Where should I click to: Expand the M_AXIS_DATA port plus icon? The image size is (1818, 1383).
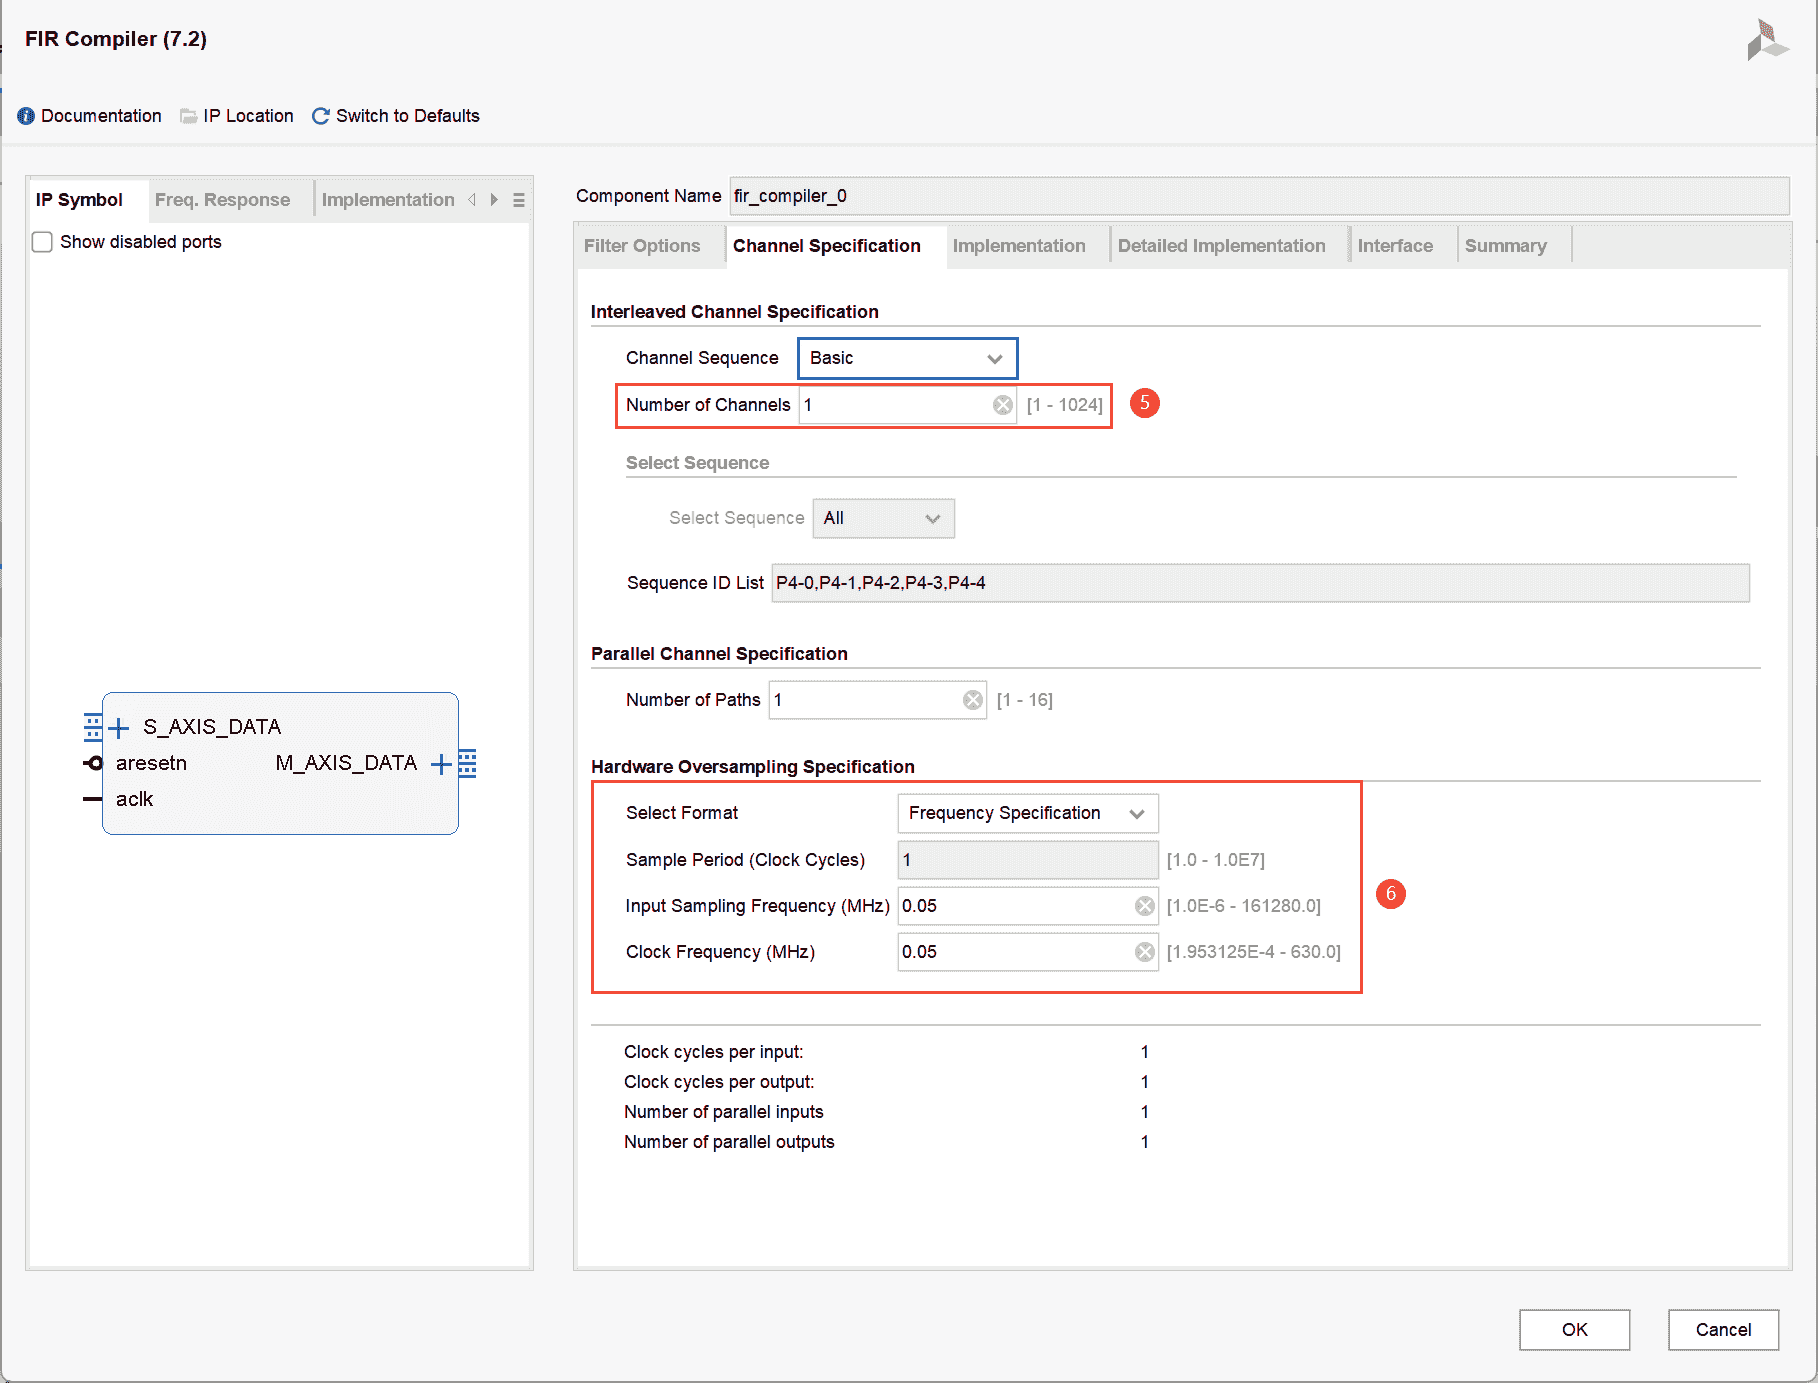click(441, 764)
